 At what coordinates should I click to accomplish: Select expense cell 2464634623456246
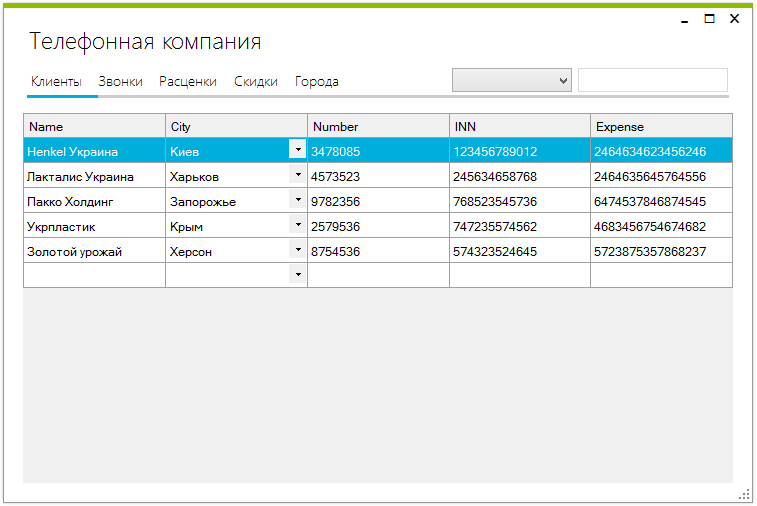point(661,151)
